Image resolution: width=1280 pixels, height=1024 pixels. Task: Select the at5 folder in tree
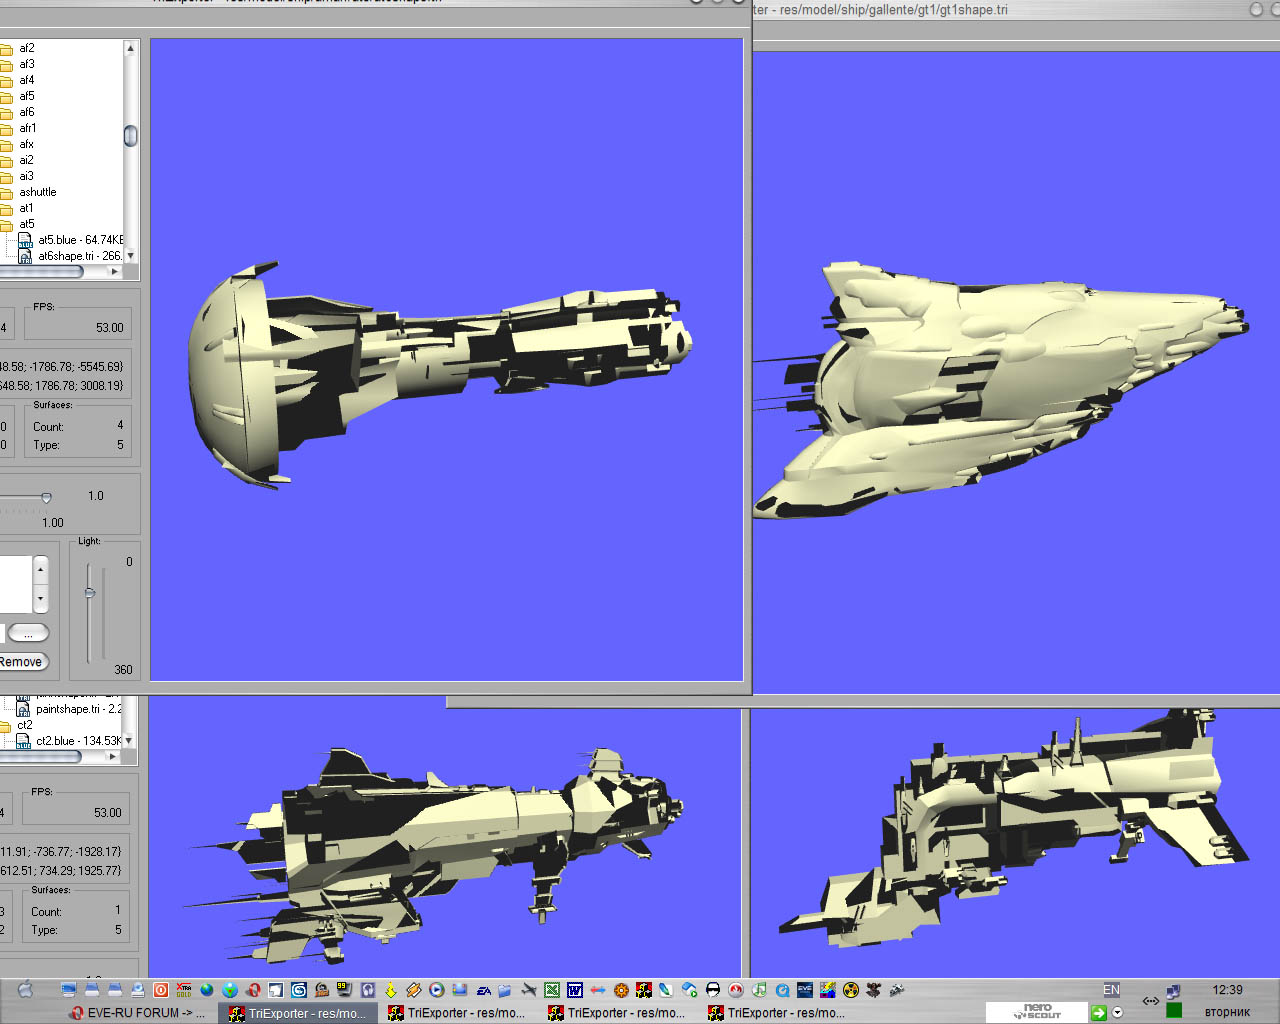27,224
